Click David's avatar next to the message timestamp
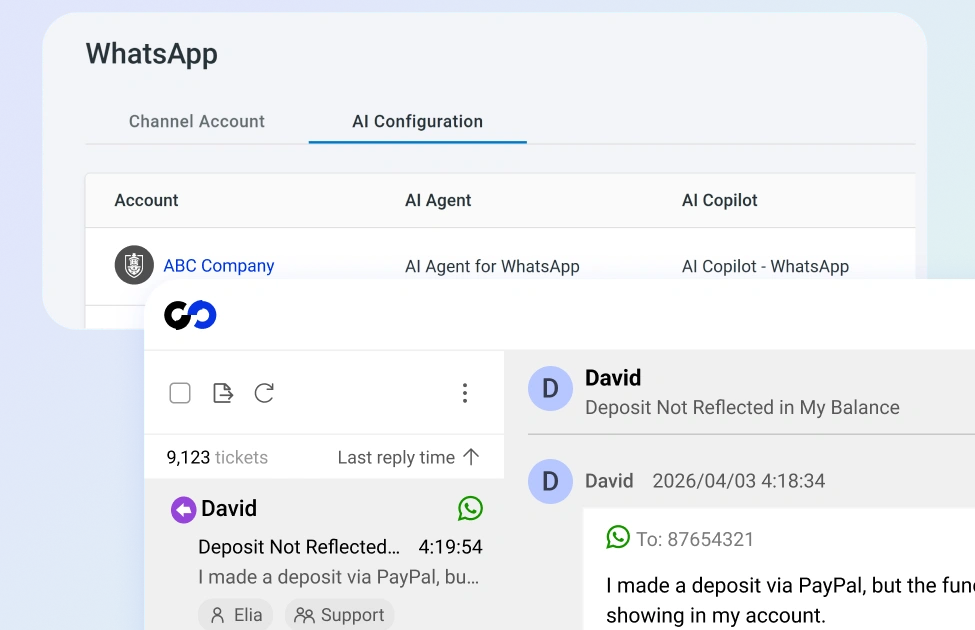The image size is (975, 630). click(x=550, y=481)
